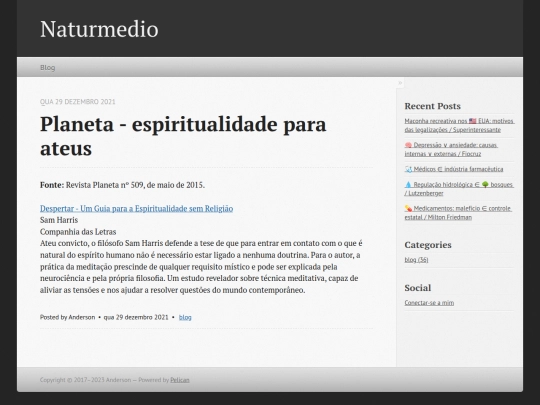540x405 pixels.
Task: Click the Copyright © 2017–2023 Anderson footer text
Action: (85, 380)
